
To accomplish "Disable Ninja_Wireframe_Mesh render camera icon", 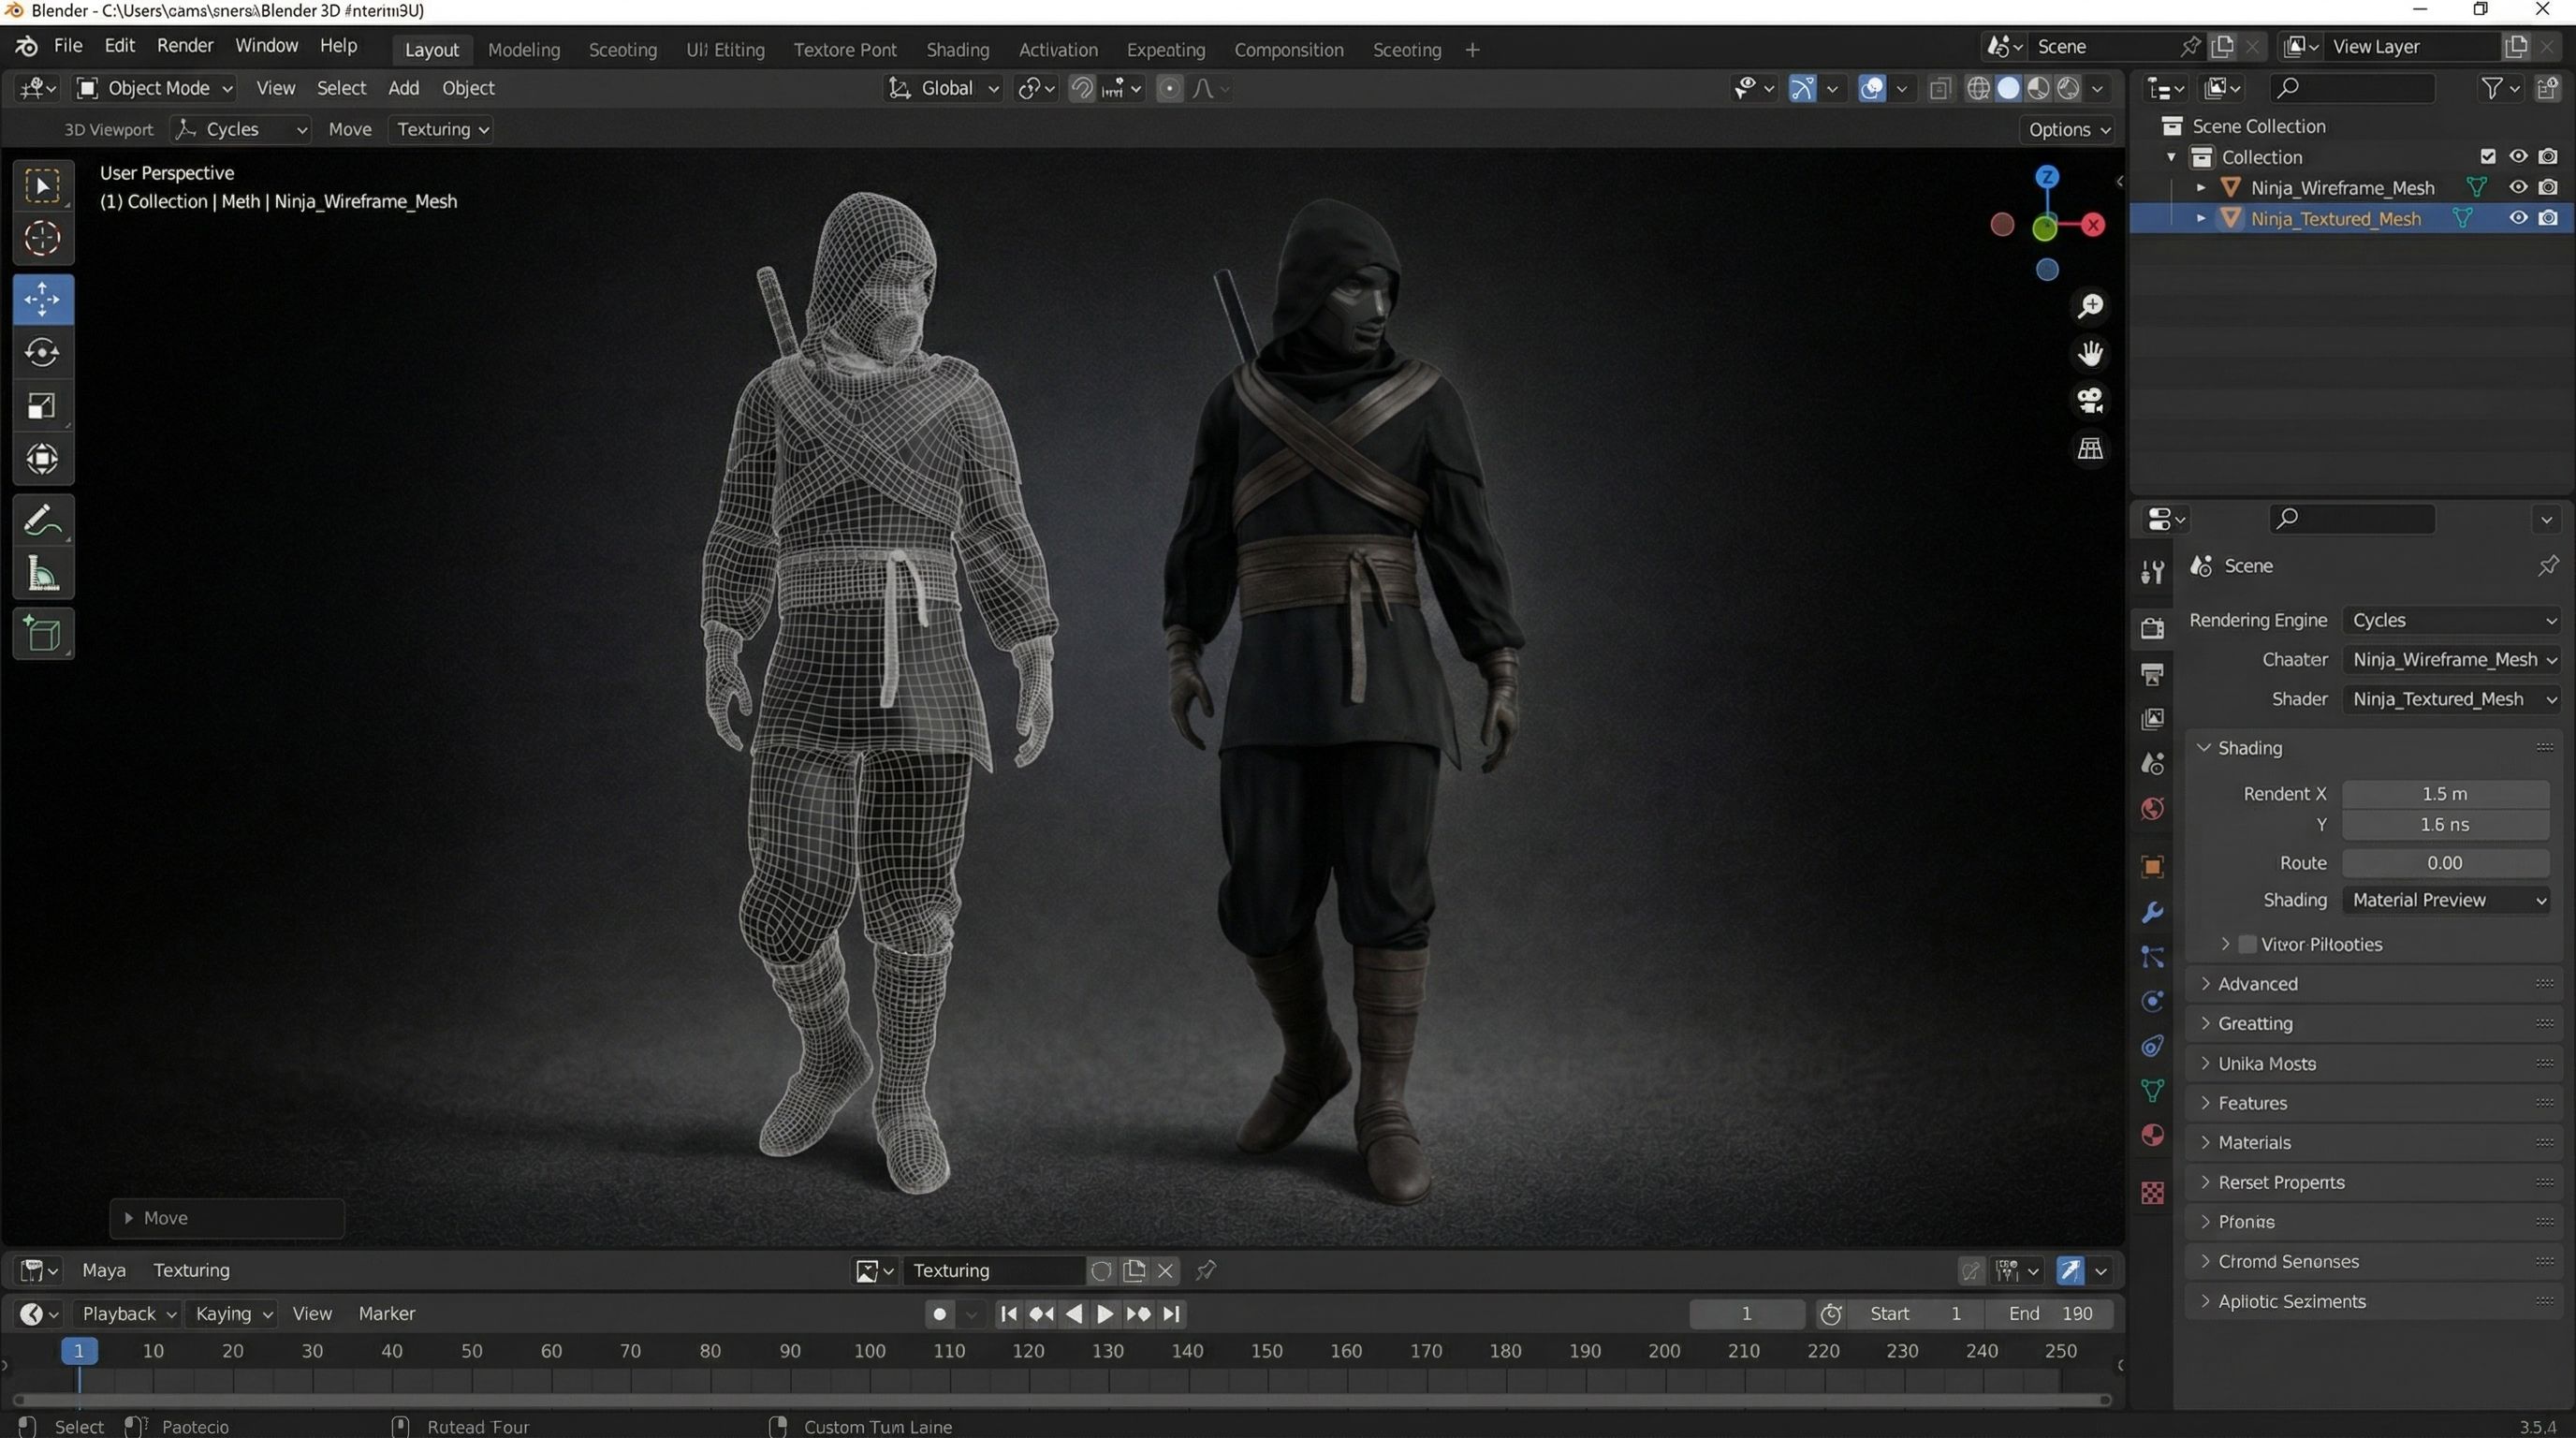I will pyautogui.click(x=2548, y=187).
